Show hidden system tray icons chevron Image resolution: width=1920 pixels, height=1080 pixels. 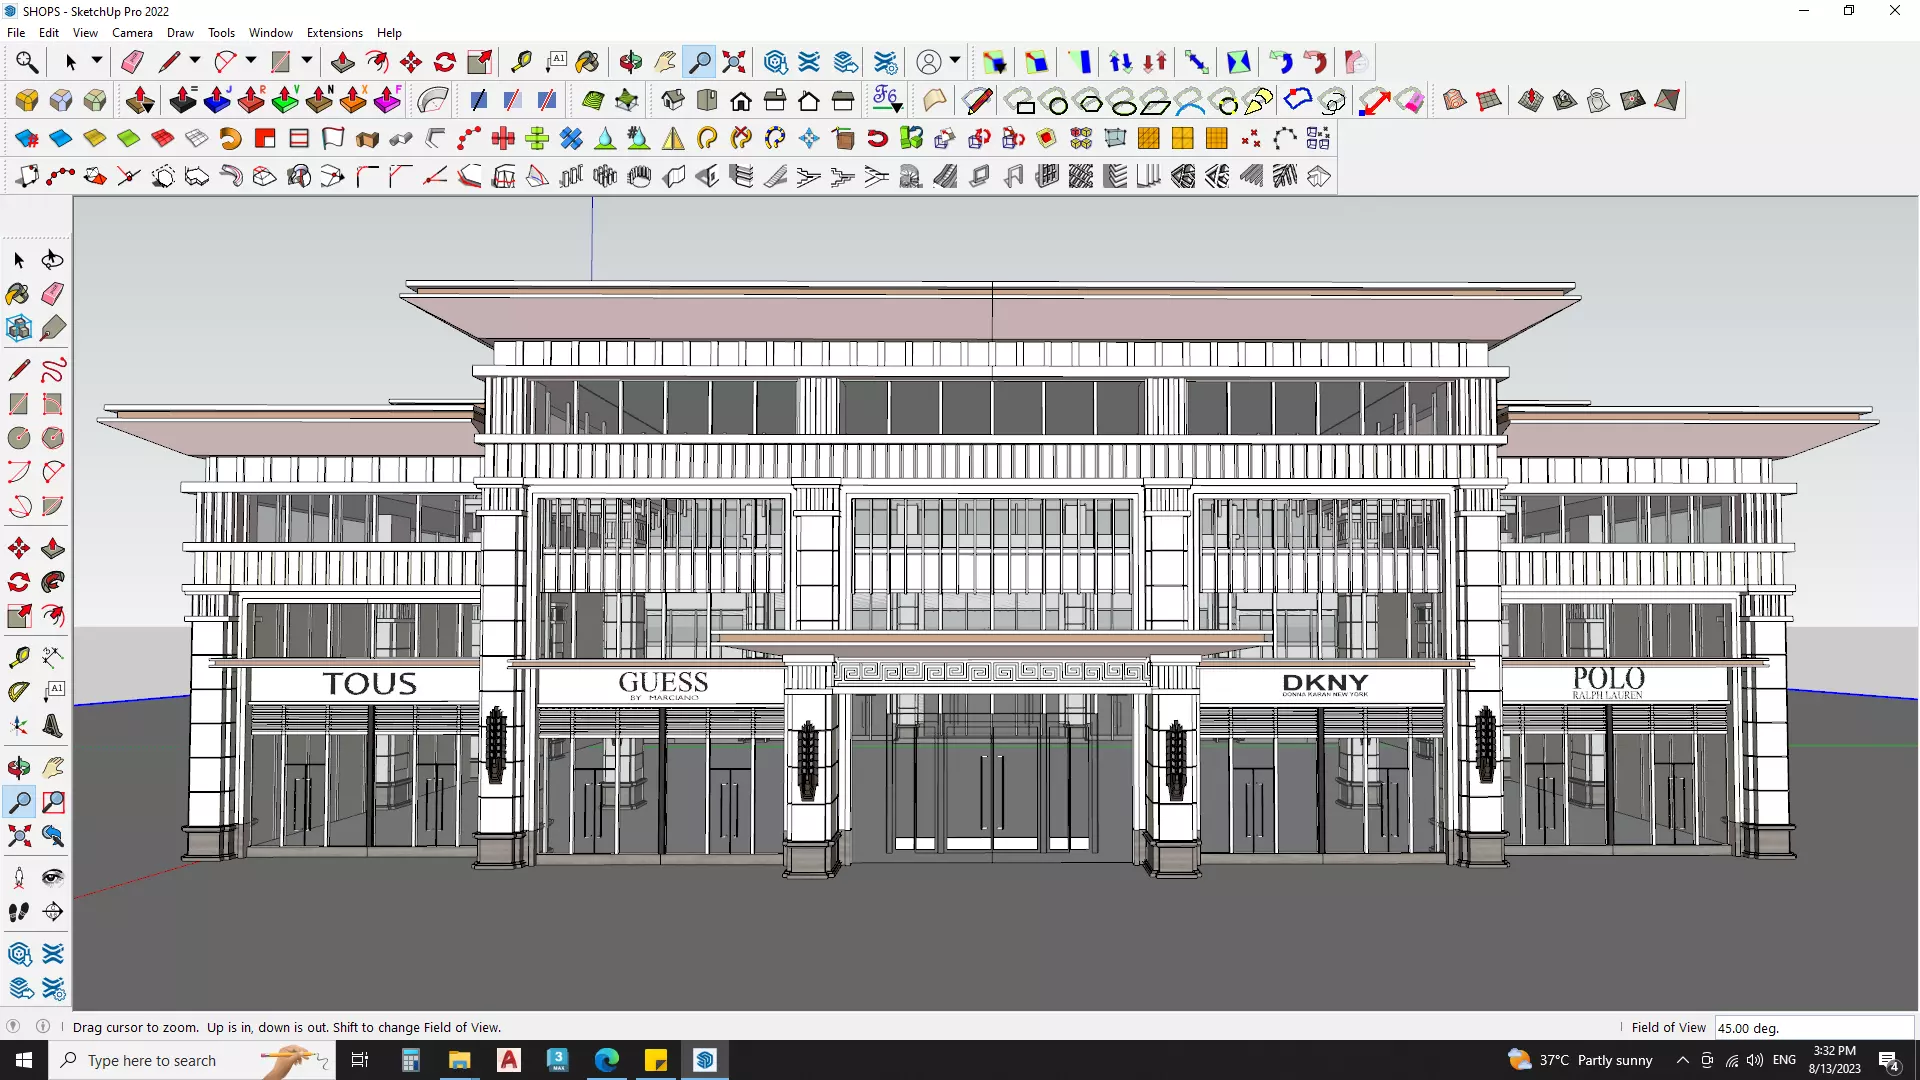point(1683,1060)
